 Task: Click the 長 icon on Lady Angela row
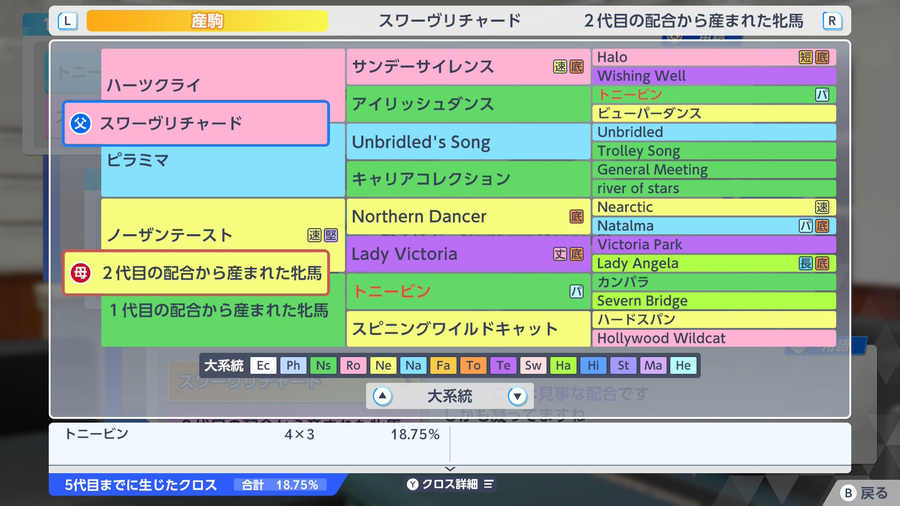(806, 263)
